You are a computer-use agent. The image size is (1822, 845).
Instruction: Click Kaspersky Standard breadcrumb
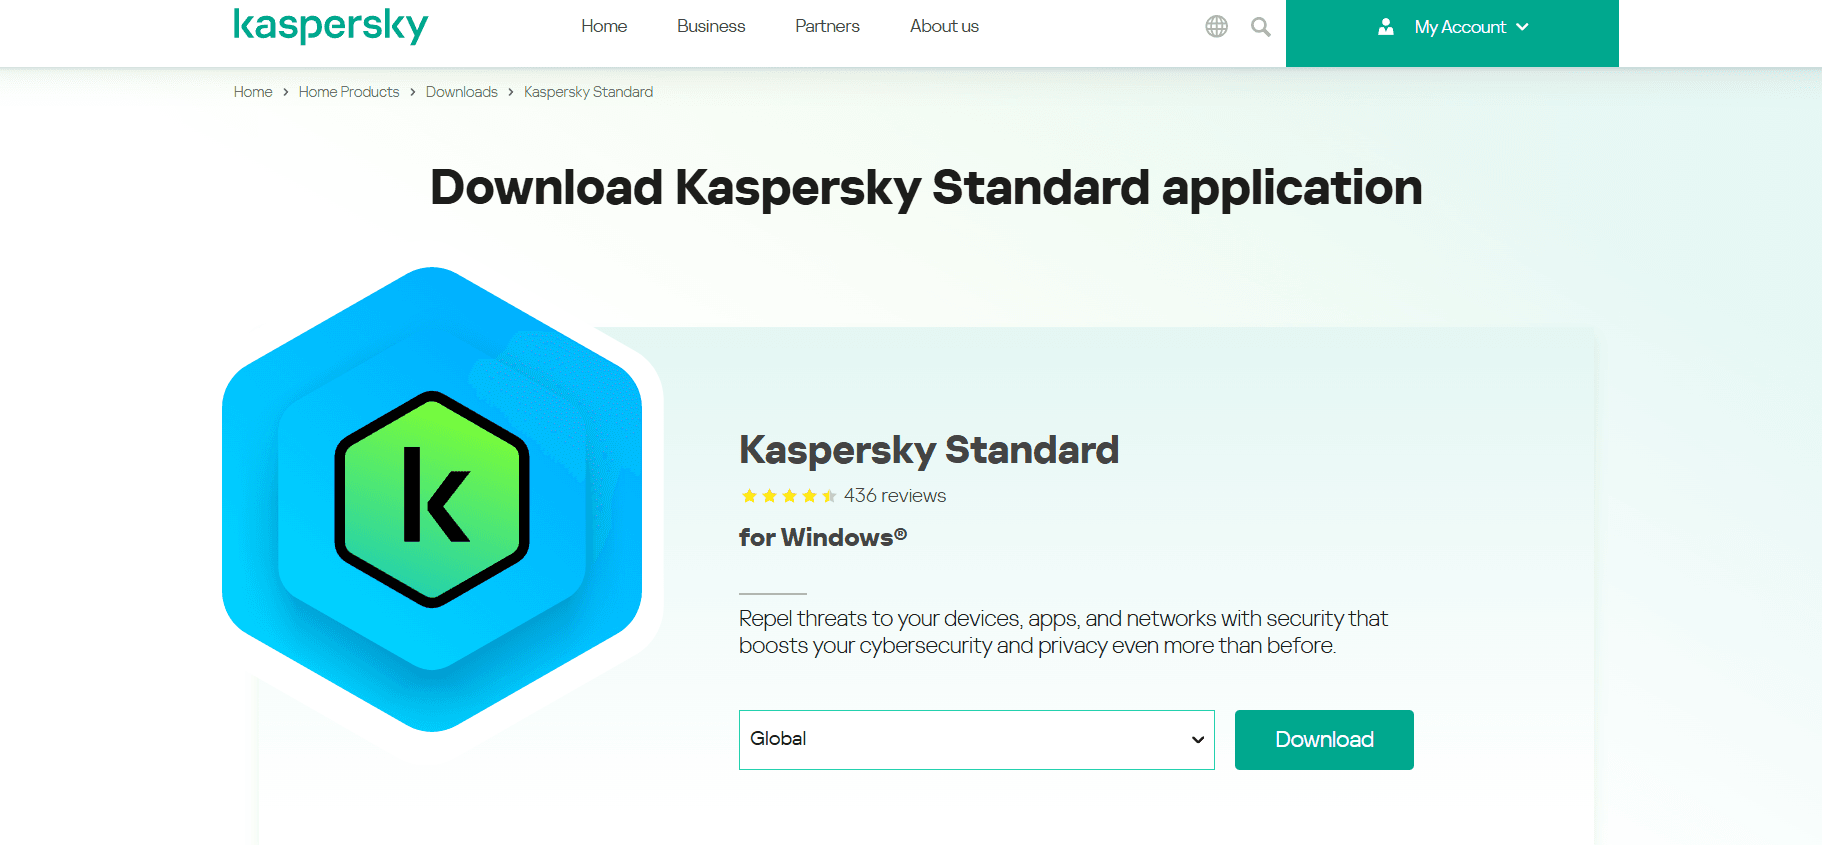(x=588, y=92)
